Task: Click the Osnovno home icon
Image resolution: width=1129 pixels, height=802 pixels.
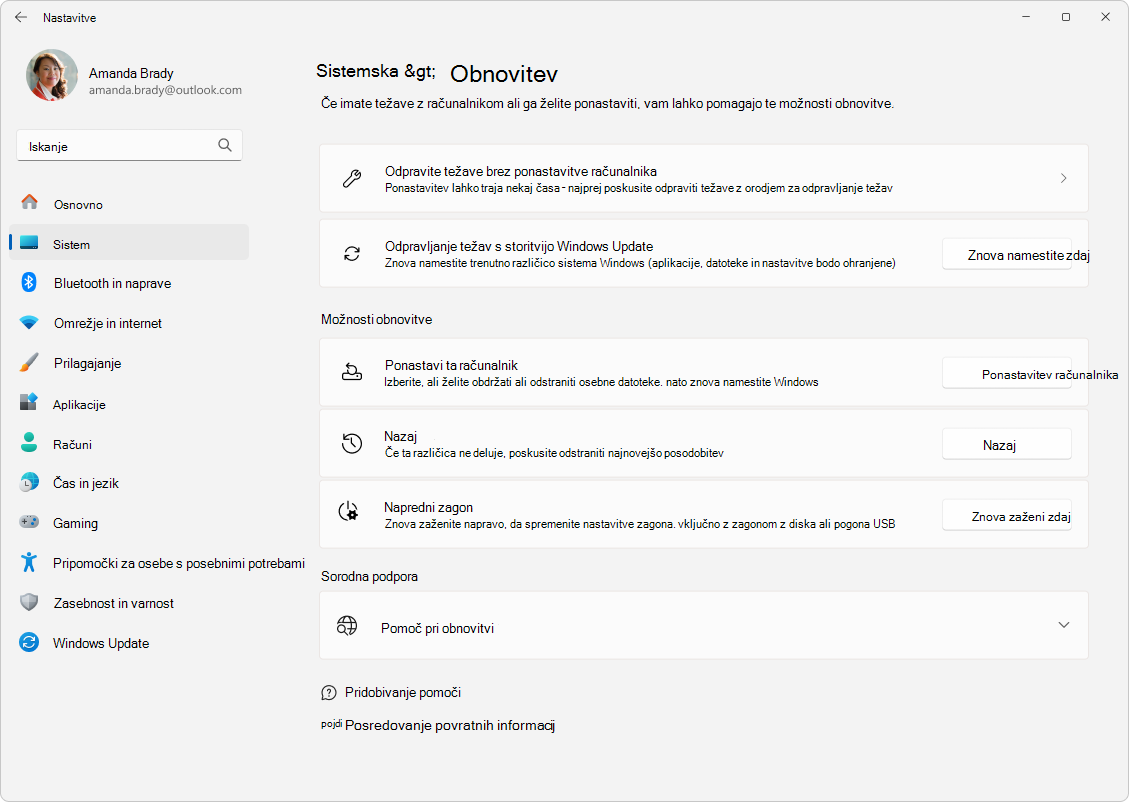Action: (x=30, y=202)
